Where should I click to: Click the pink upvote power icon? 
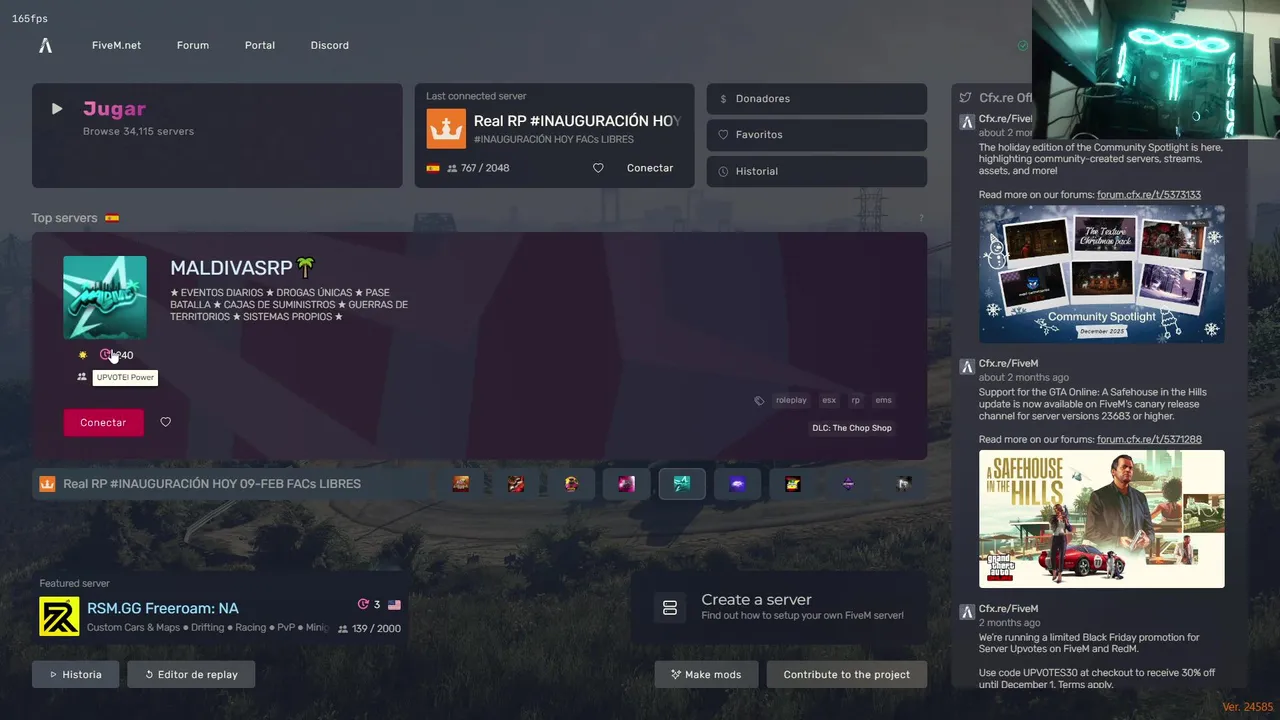click(x=106, y=355)
